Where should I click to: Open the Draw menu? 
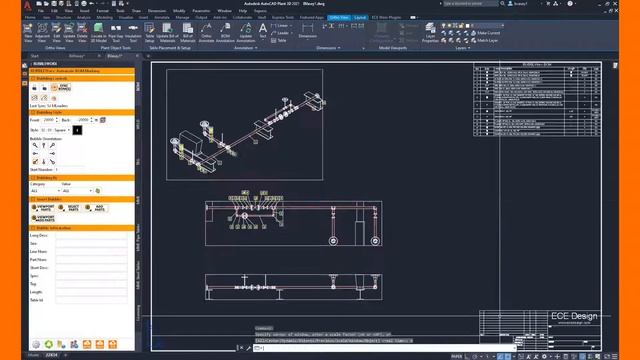click(x=136, y=11)
